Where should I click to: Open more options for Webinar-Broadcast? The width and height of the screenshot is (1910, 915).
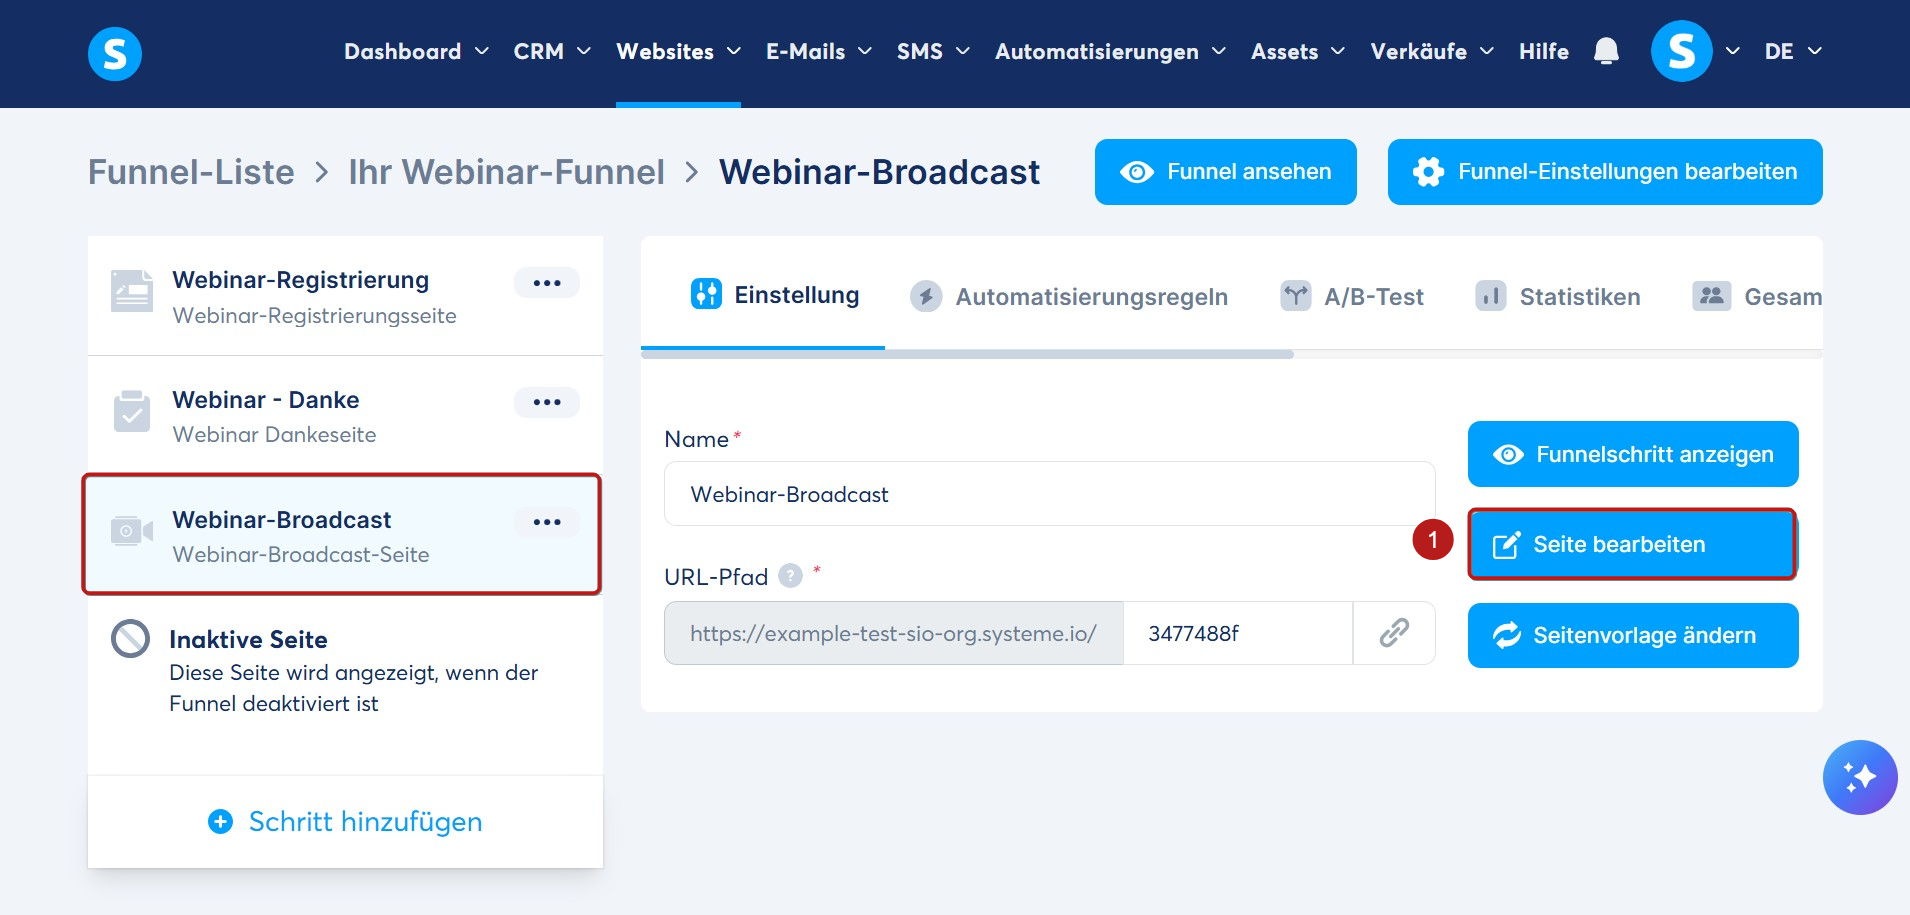pos(547,522)
